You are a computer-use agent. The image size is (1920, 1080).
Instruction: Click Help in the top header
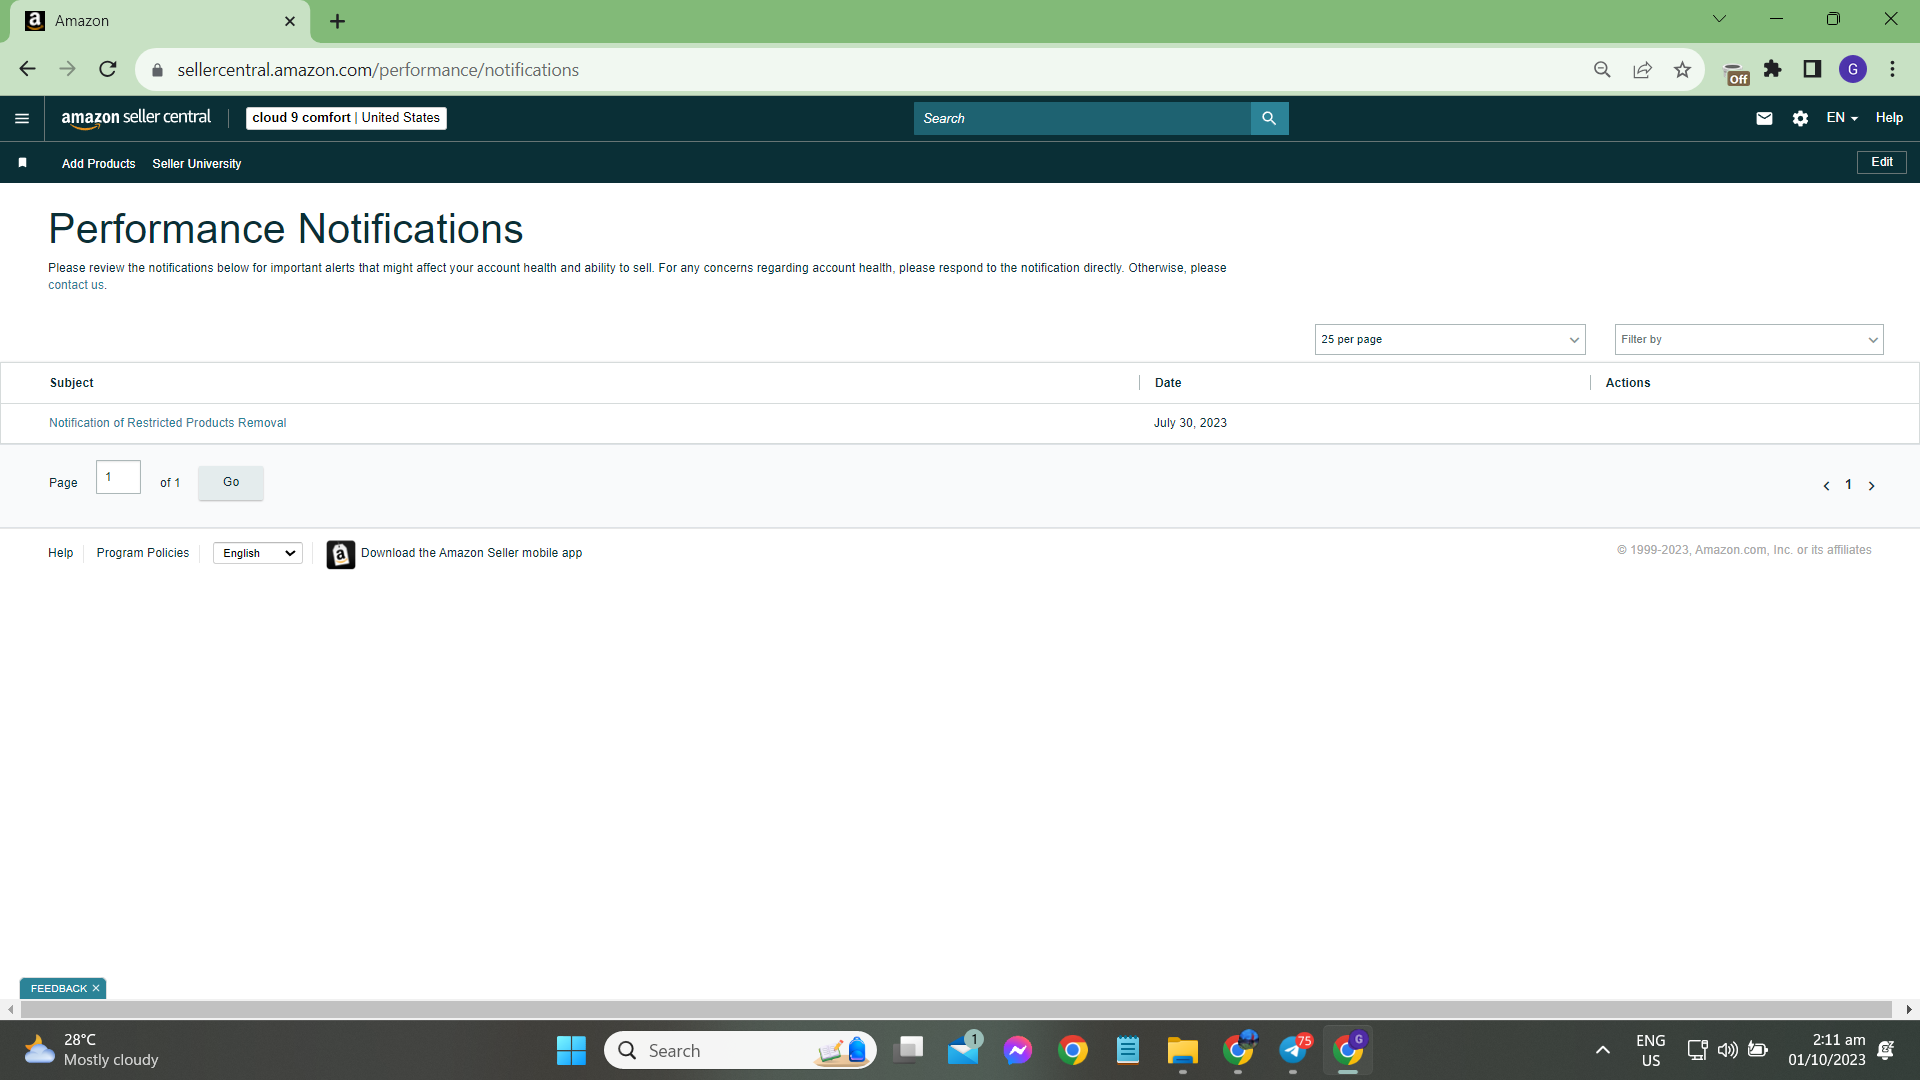[1889, 118]
